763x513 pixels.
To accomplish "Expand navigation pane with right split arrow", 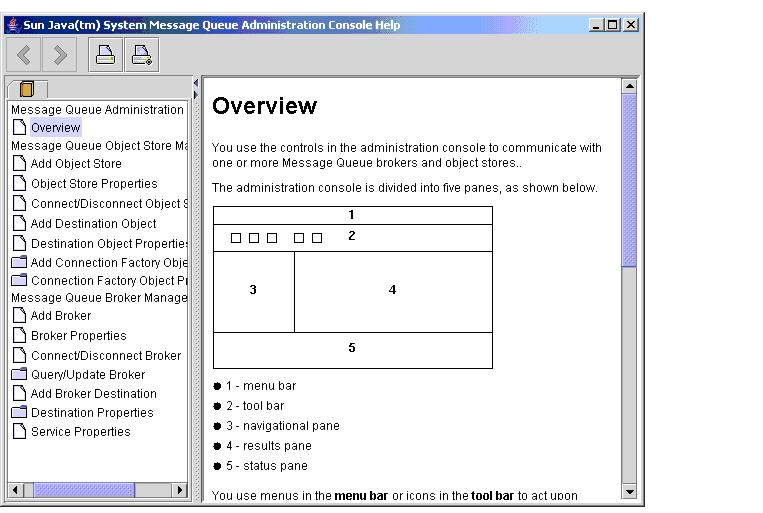I will point(196,94).
